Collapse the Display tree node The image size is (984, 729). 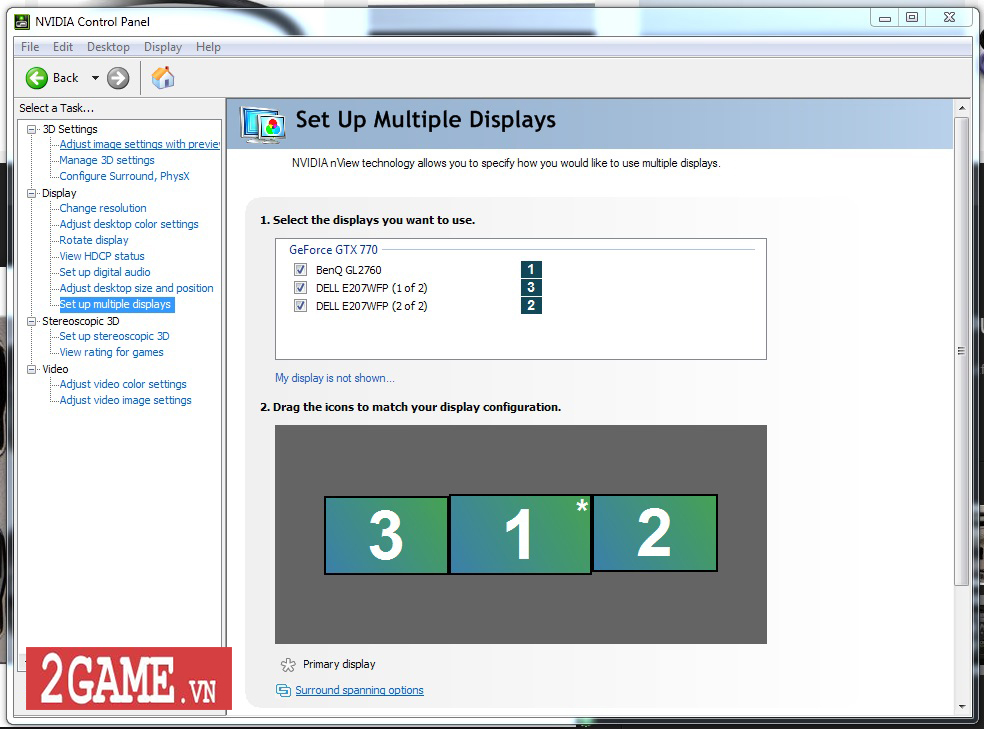(31, 193)
